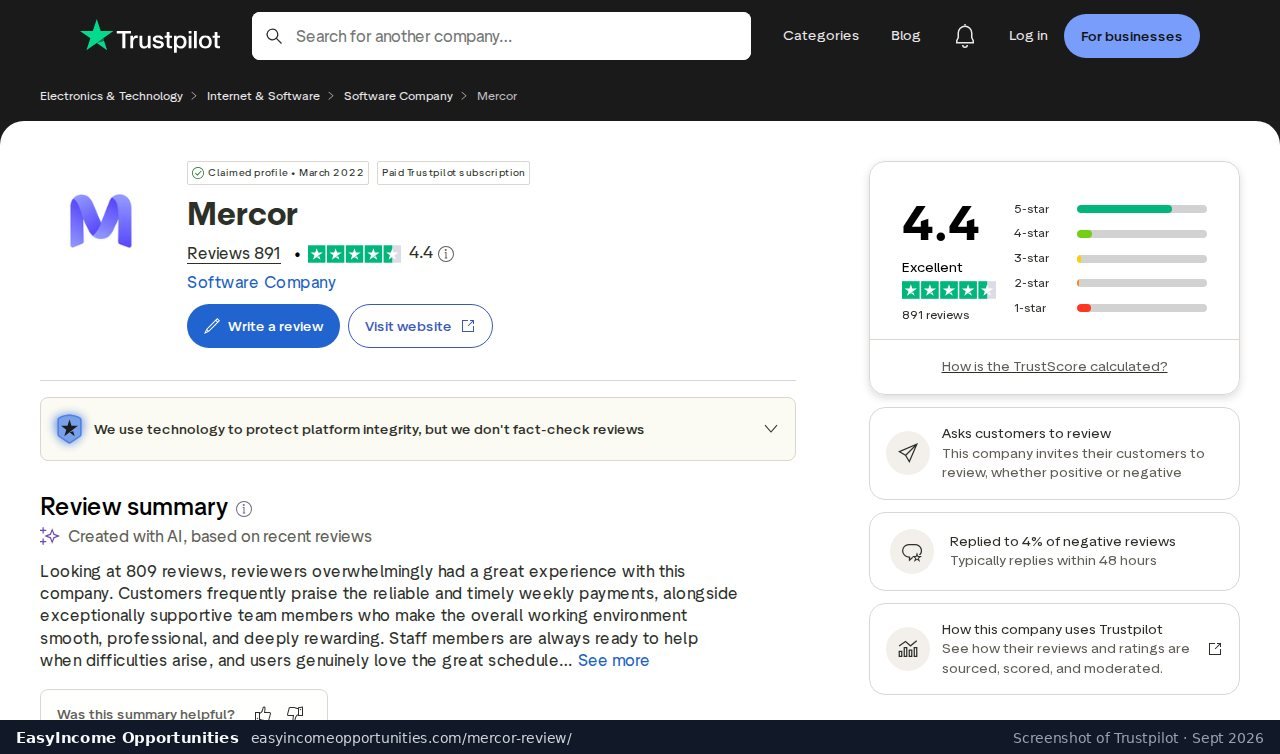The width and height of the screenshot is (1280, 754).
Task: Click the claimed profile checkmark icon
Action: point(198,173)
